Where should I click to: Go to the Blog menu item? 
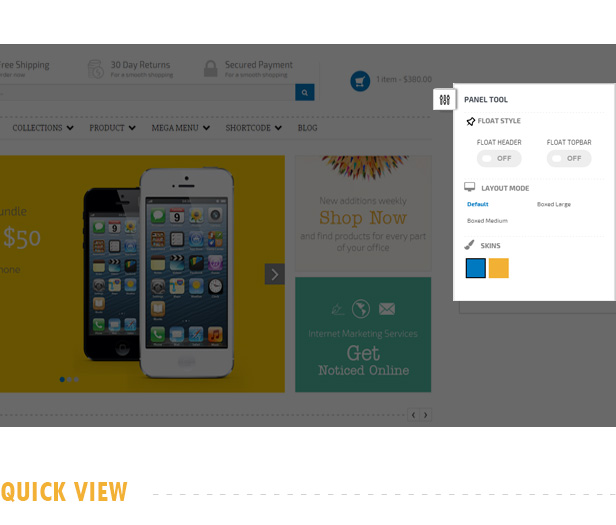[307, 128]
